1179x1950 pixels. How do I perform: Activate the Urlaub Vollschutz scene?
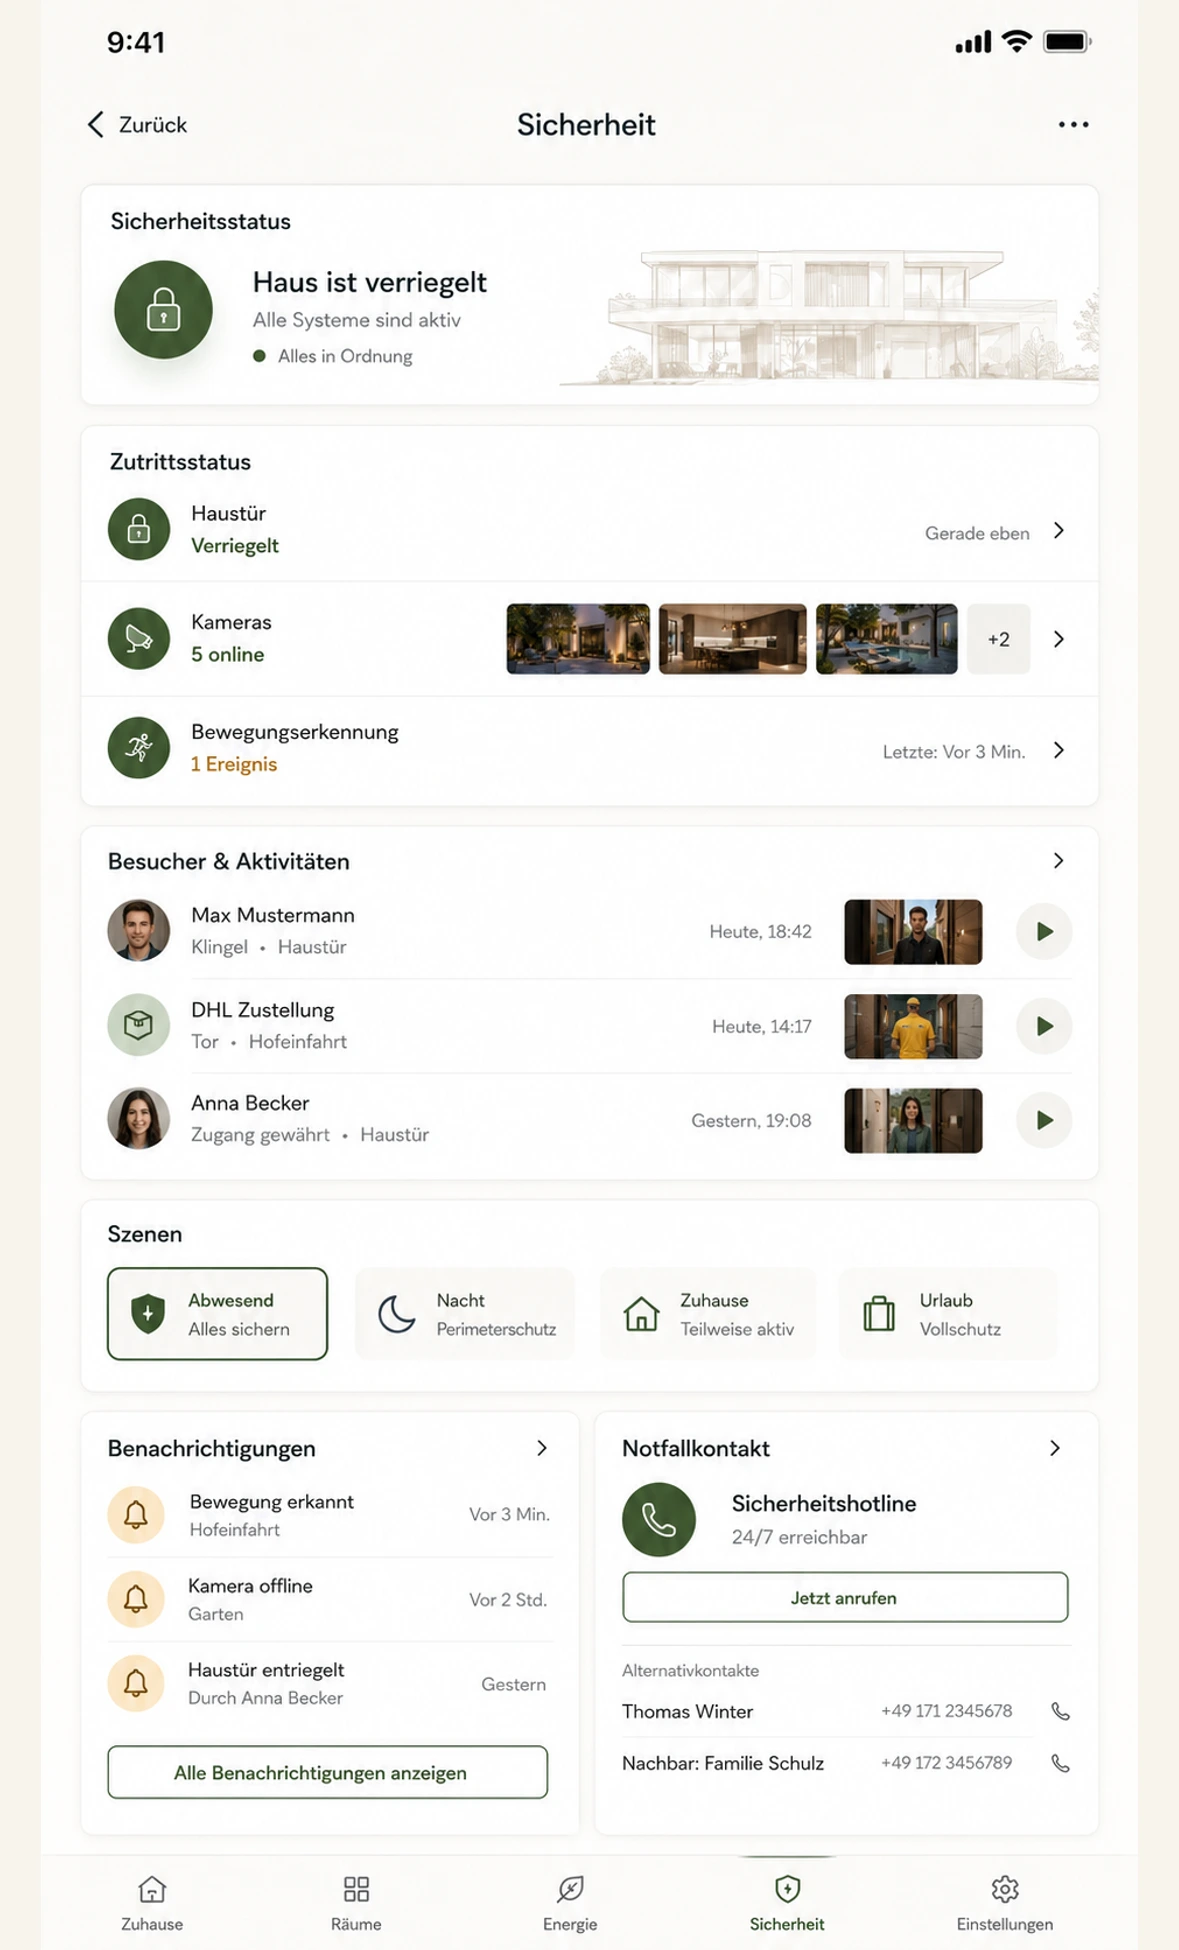[948, 1314]
